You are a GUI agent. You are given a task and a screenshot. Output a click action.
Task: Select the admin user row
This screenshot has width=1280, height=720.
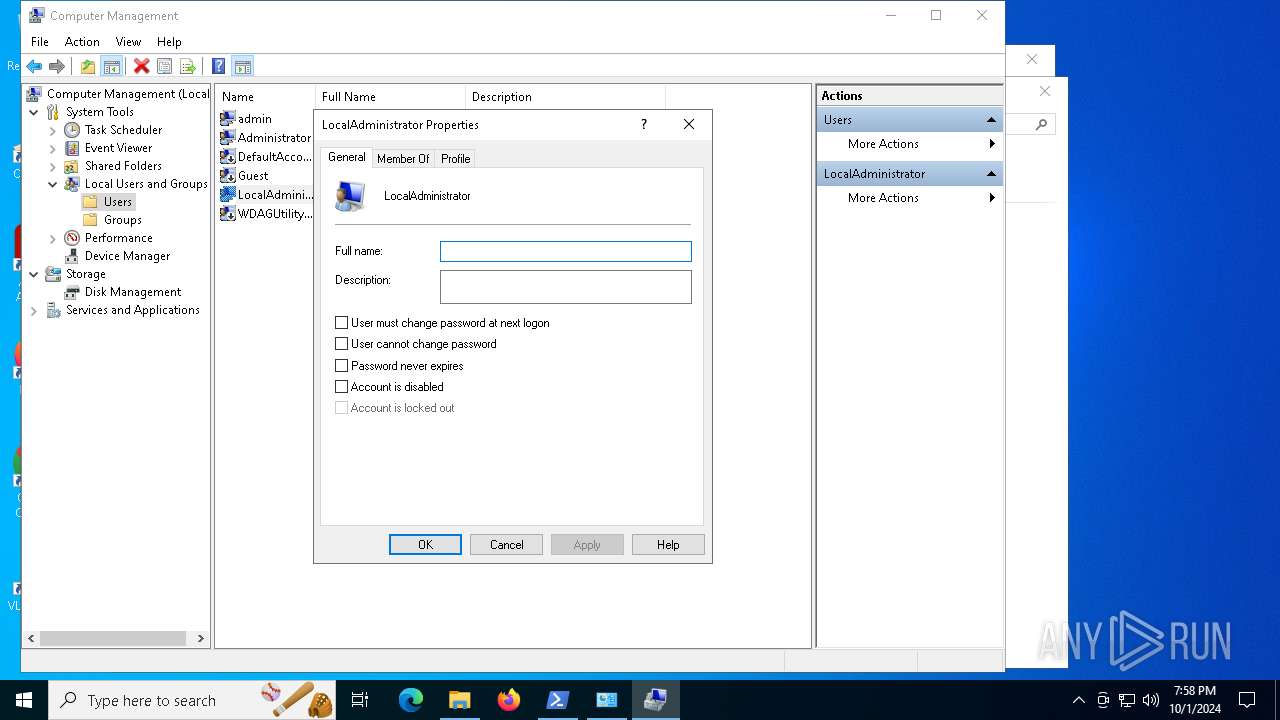tap(254, 119)
